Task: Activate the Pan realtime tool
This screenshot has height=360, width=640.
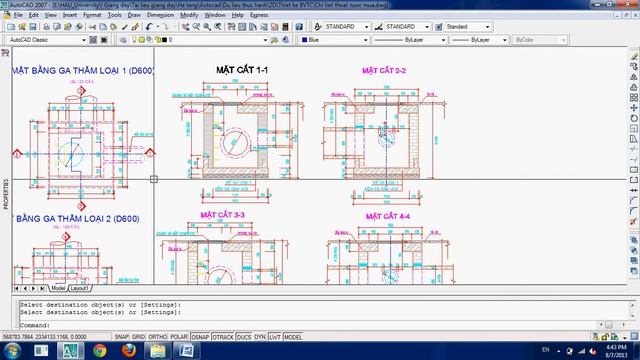Action: (x=185, y=27)
